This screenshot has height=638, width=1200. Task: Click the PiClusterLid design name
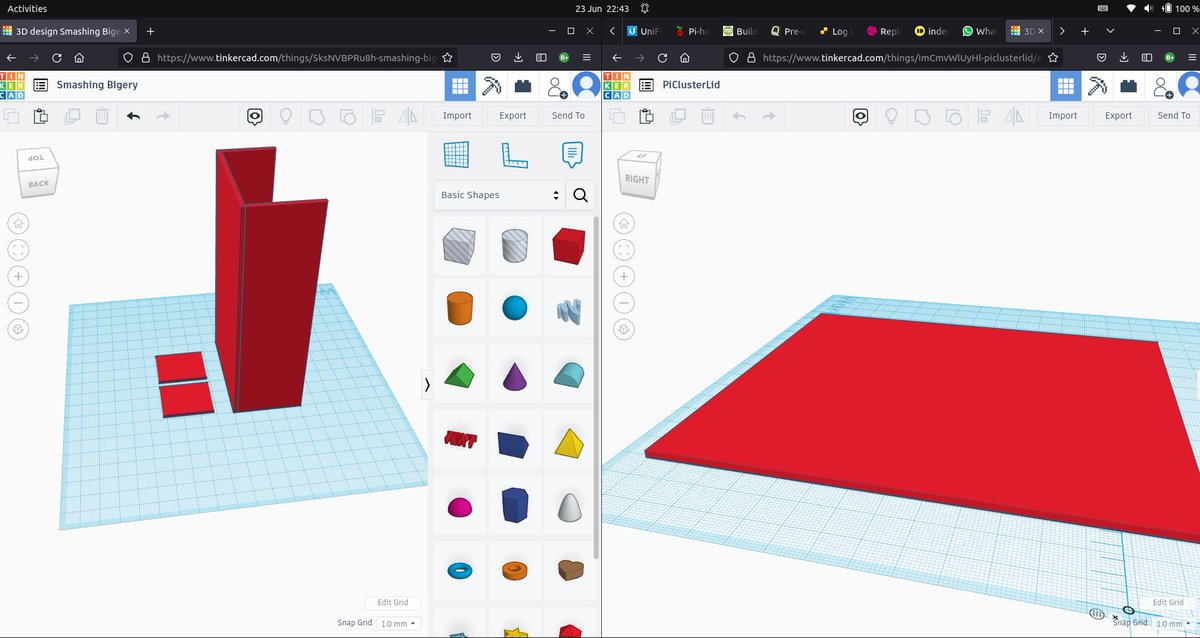coord(693,85)
